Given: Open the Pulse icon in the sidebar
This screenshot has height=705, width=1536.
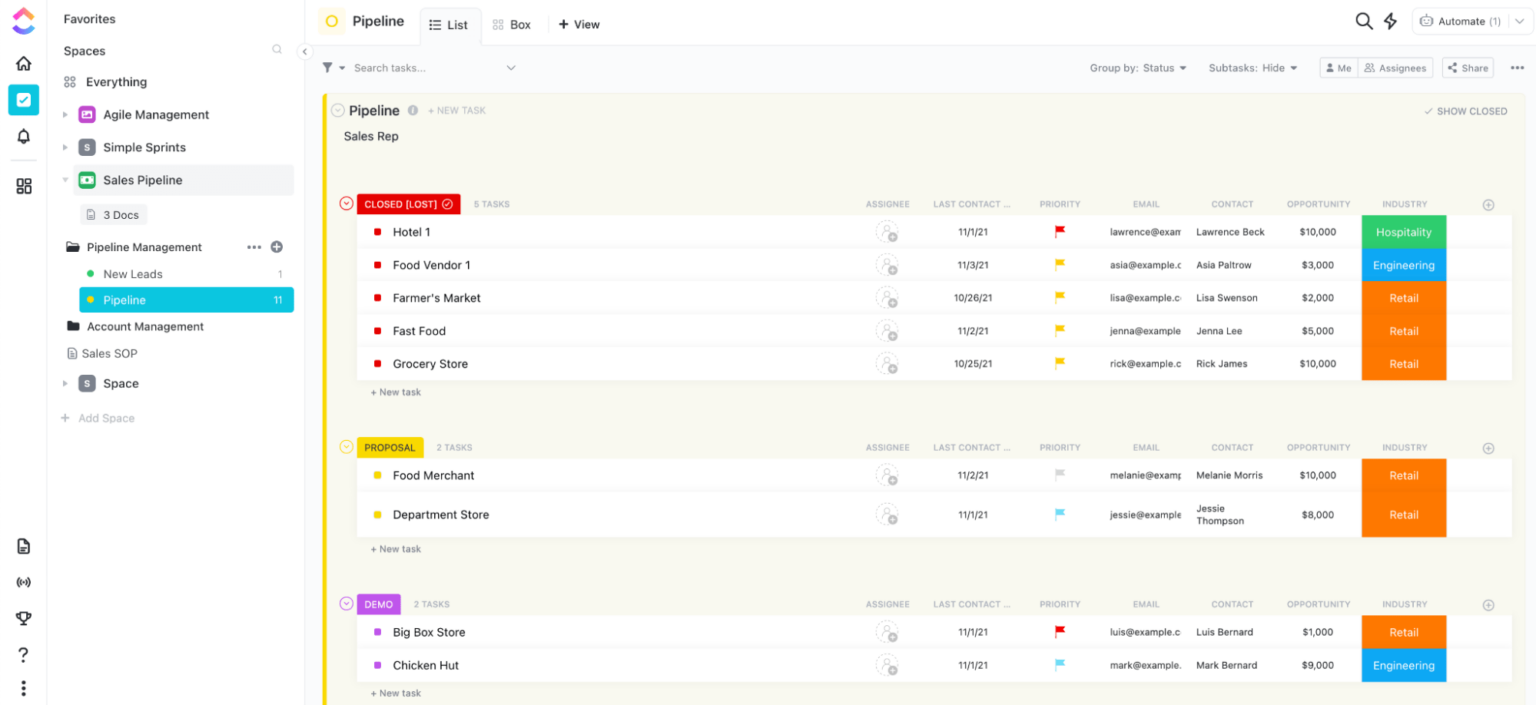Looking at the screenshot, I should pyautogui.click(x=23, y=582).
